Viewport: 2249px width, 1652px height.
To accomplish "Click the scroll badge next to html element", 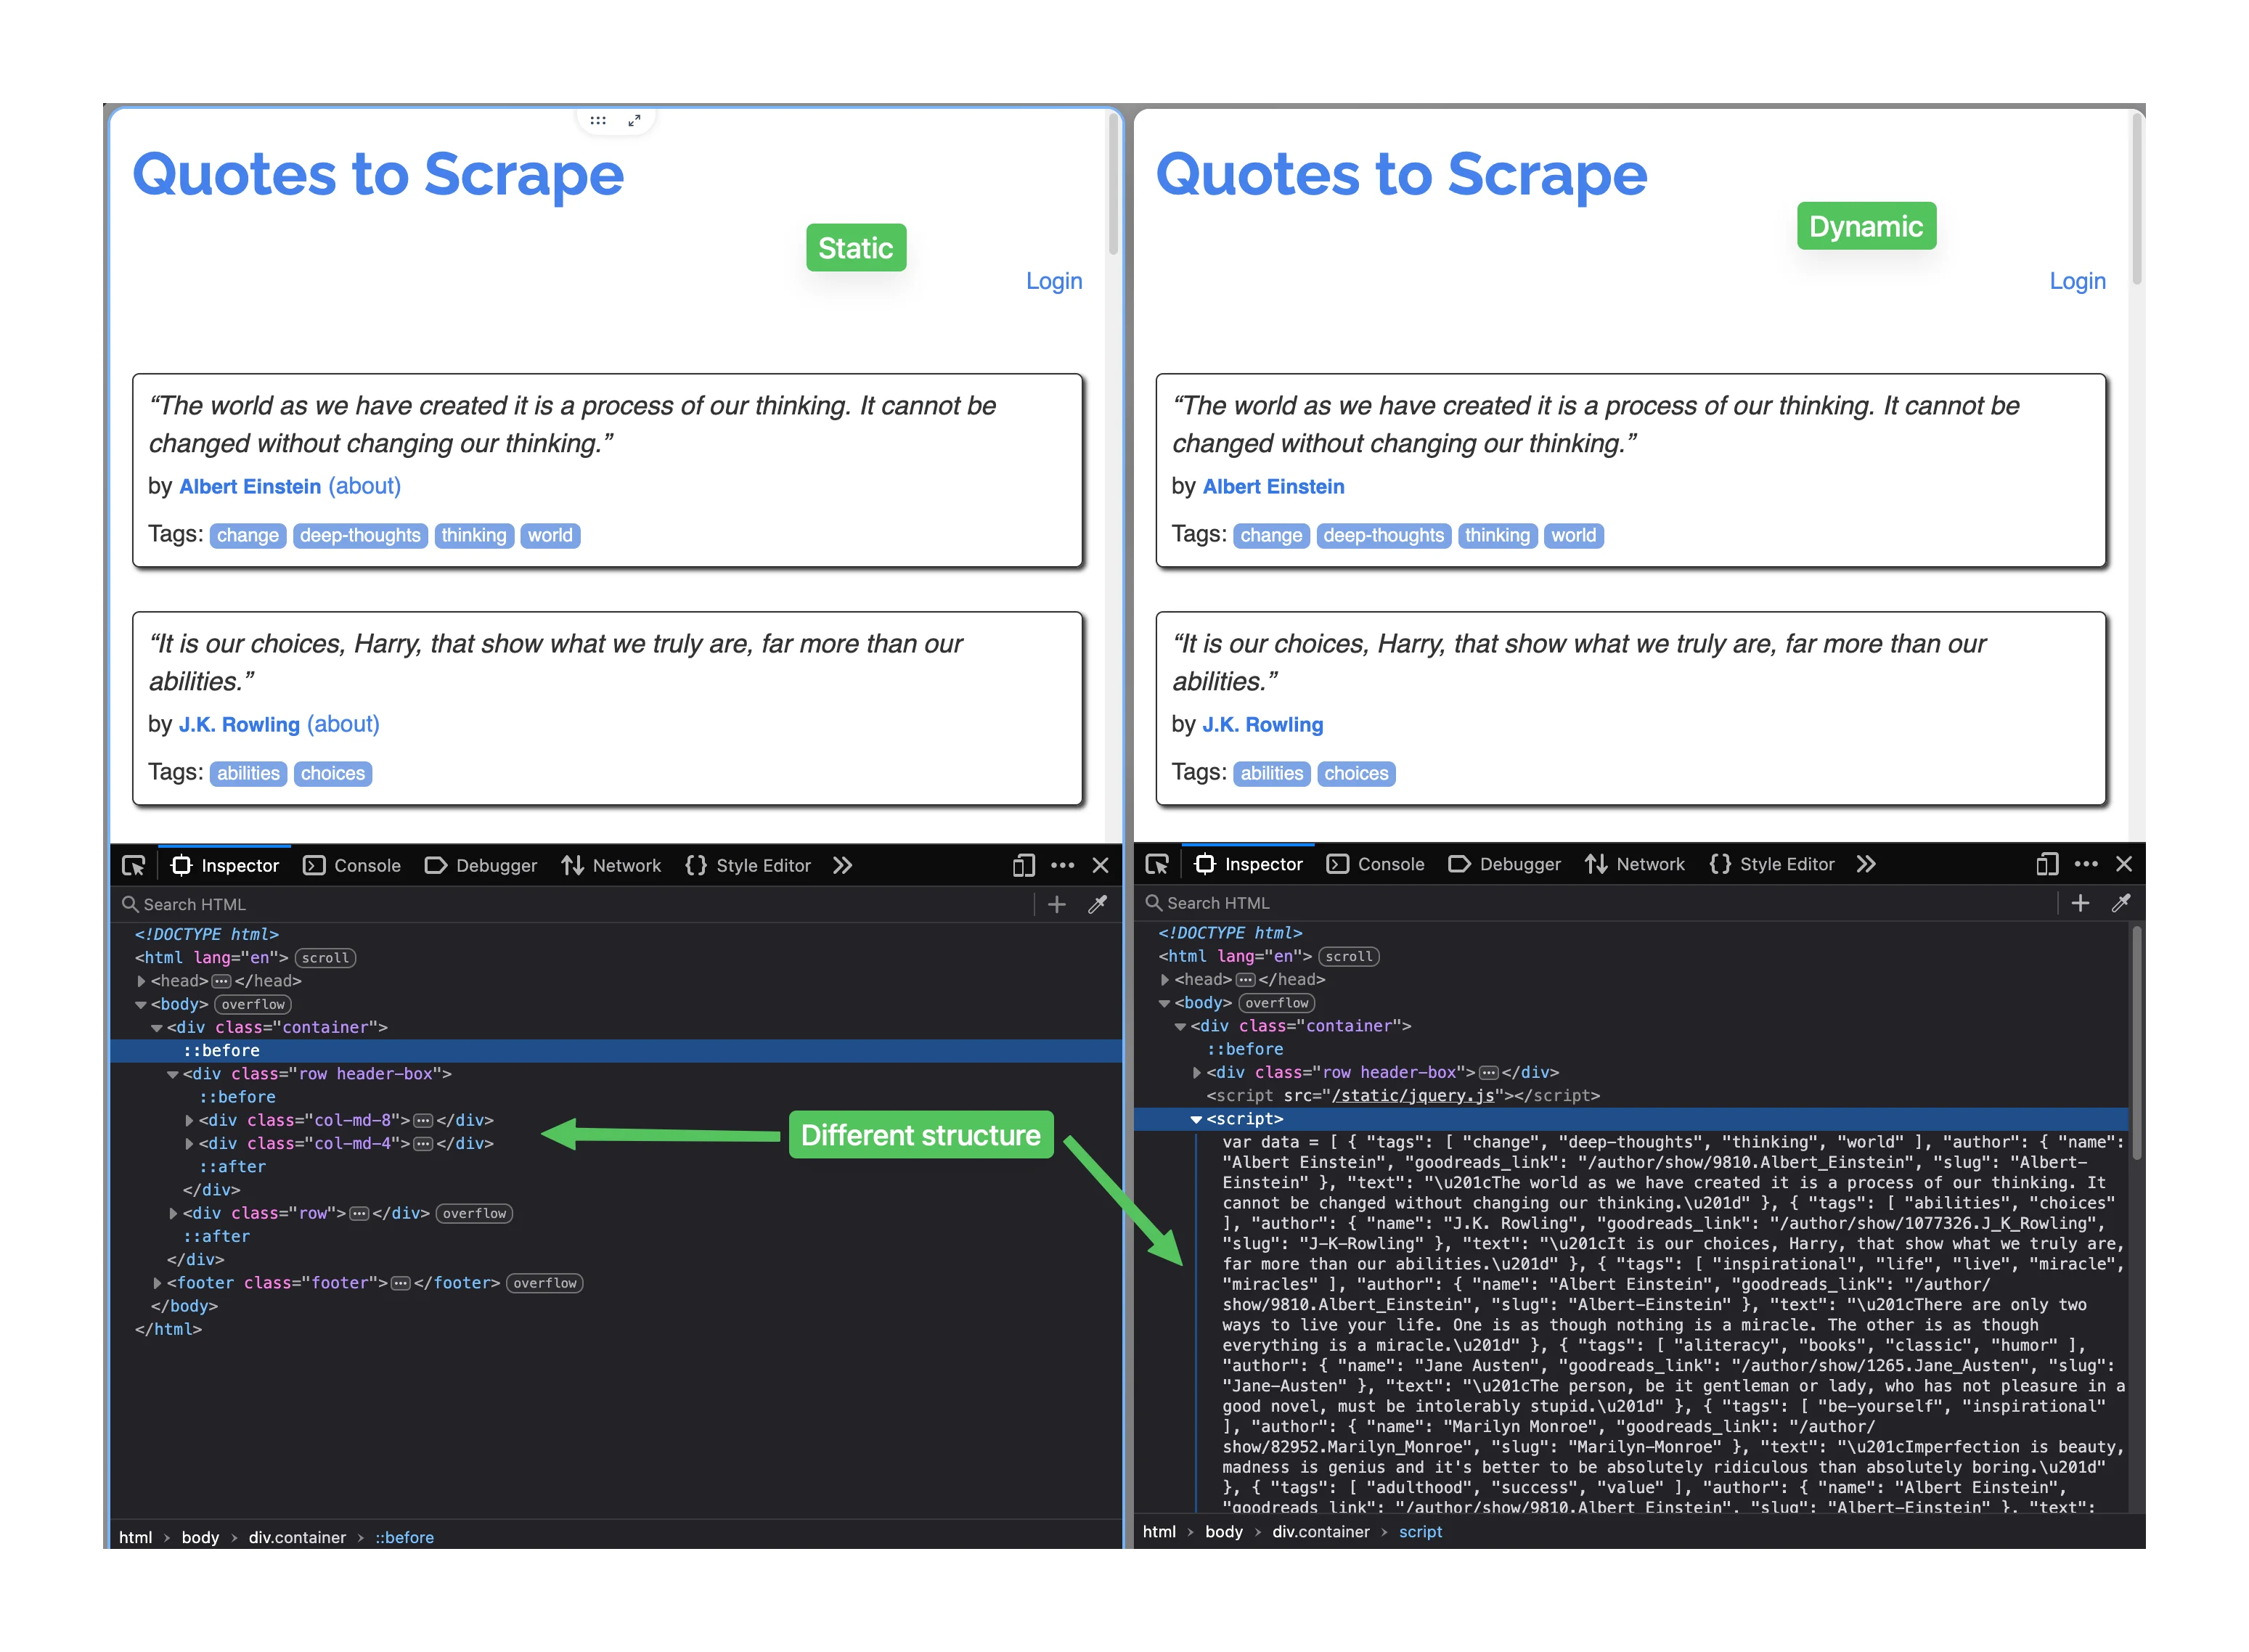I will point(326,957).
